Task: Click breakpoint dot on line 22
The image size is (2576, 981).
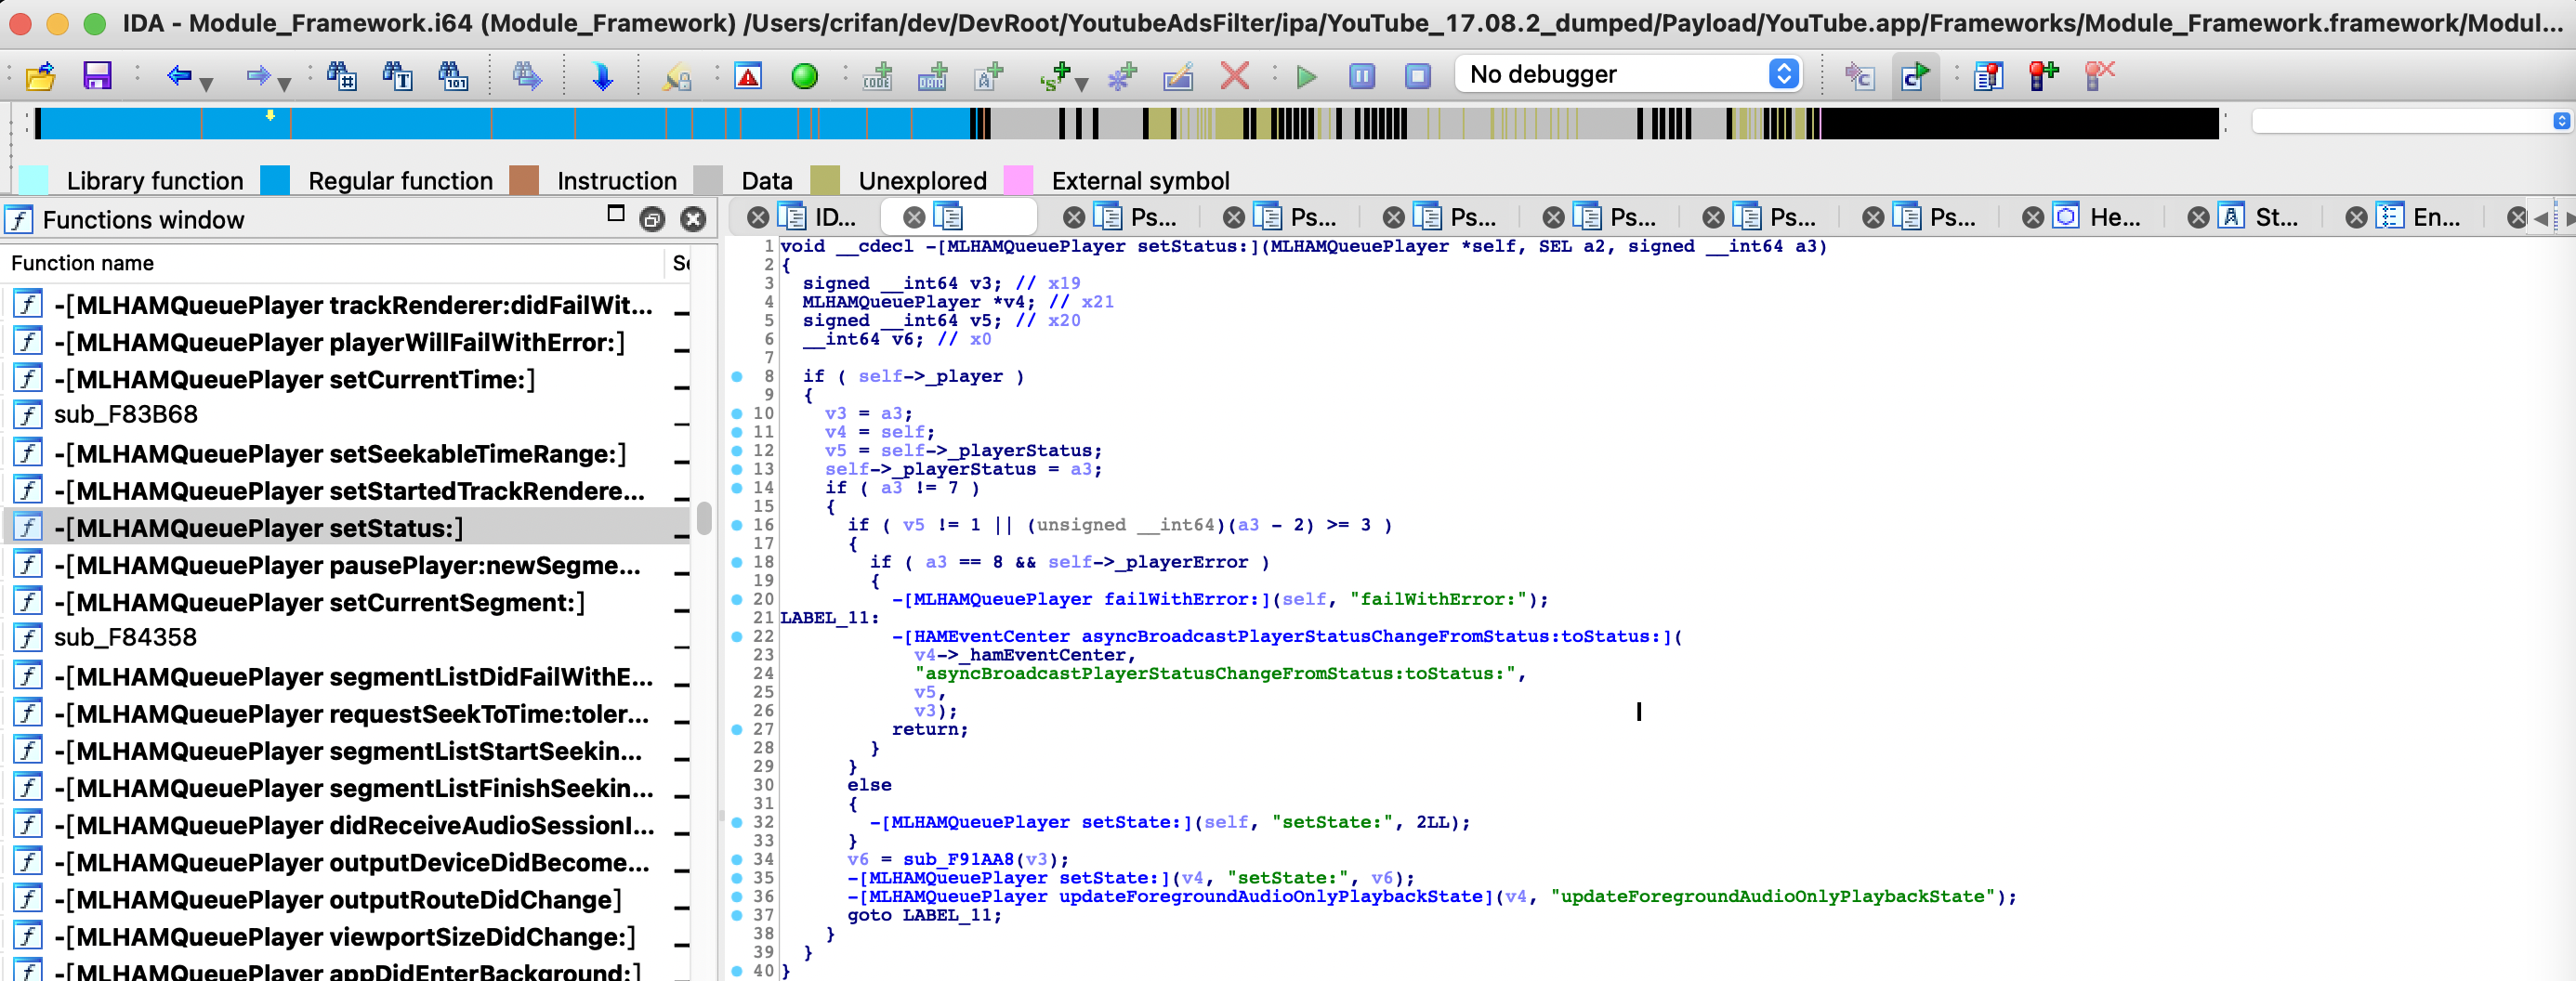Action: [737, 636]
